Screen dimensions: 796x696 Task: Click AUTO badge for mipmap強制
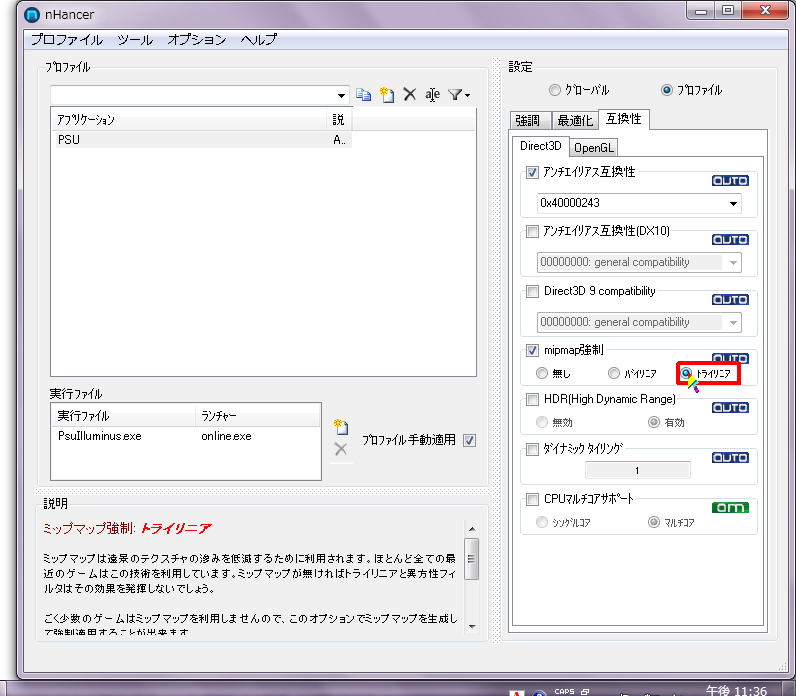point(730,358)
